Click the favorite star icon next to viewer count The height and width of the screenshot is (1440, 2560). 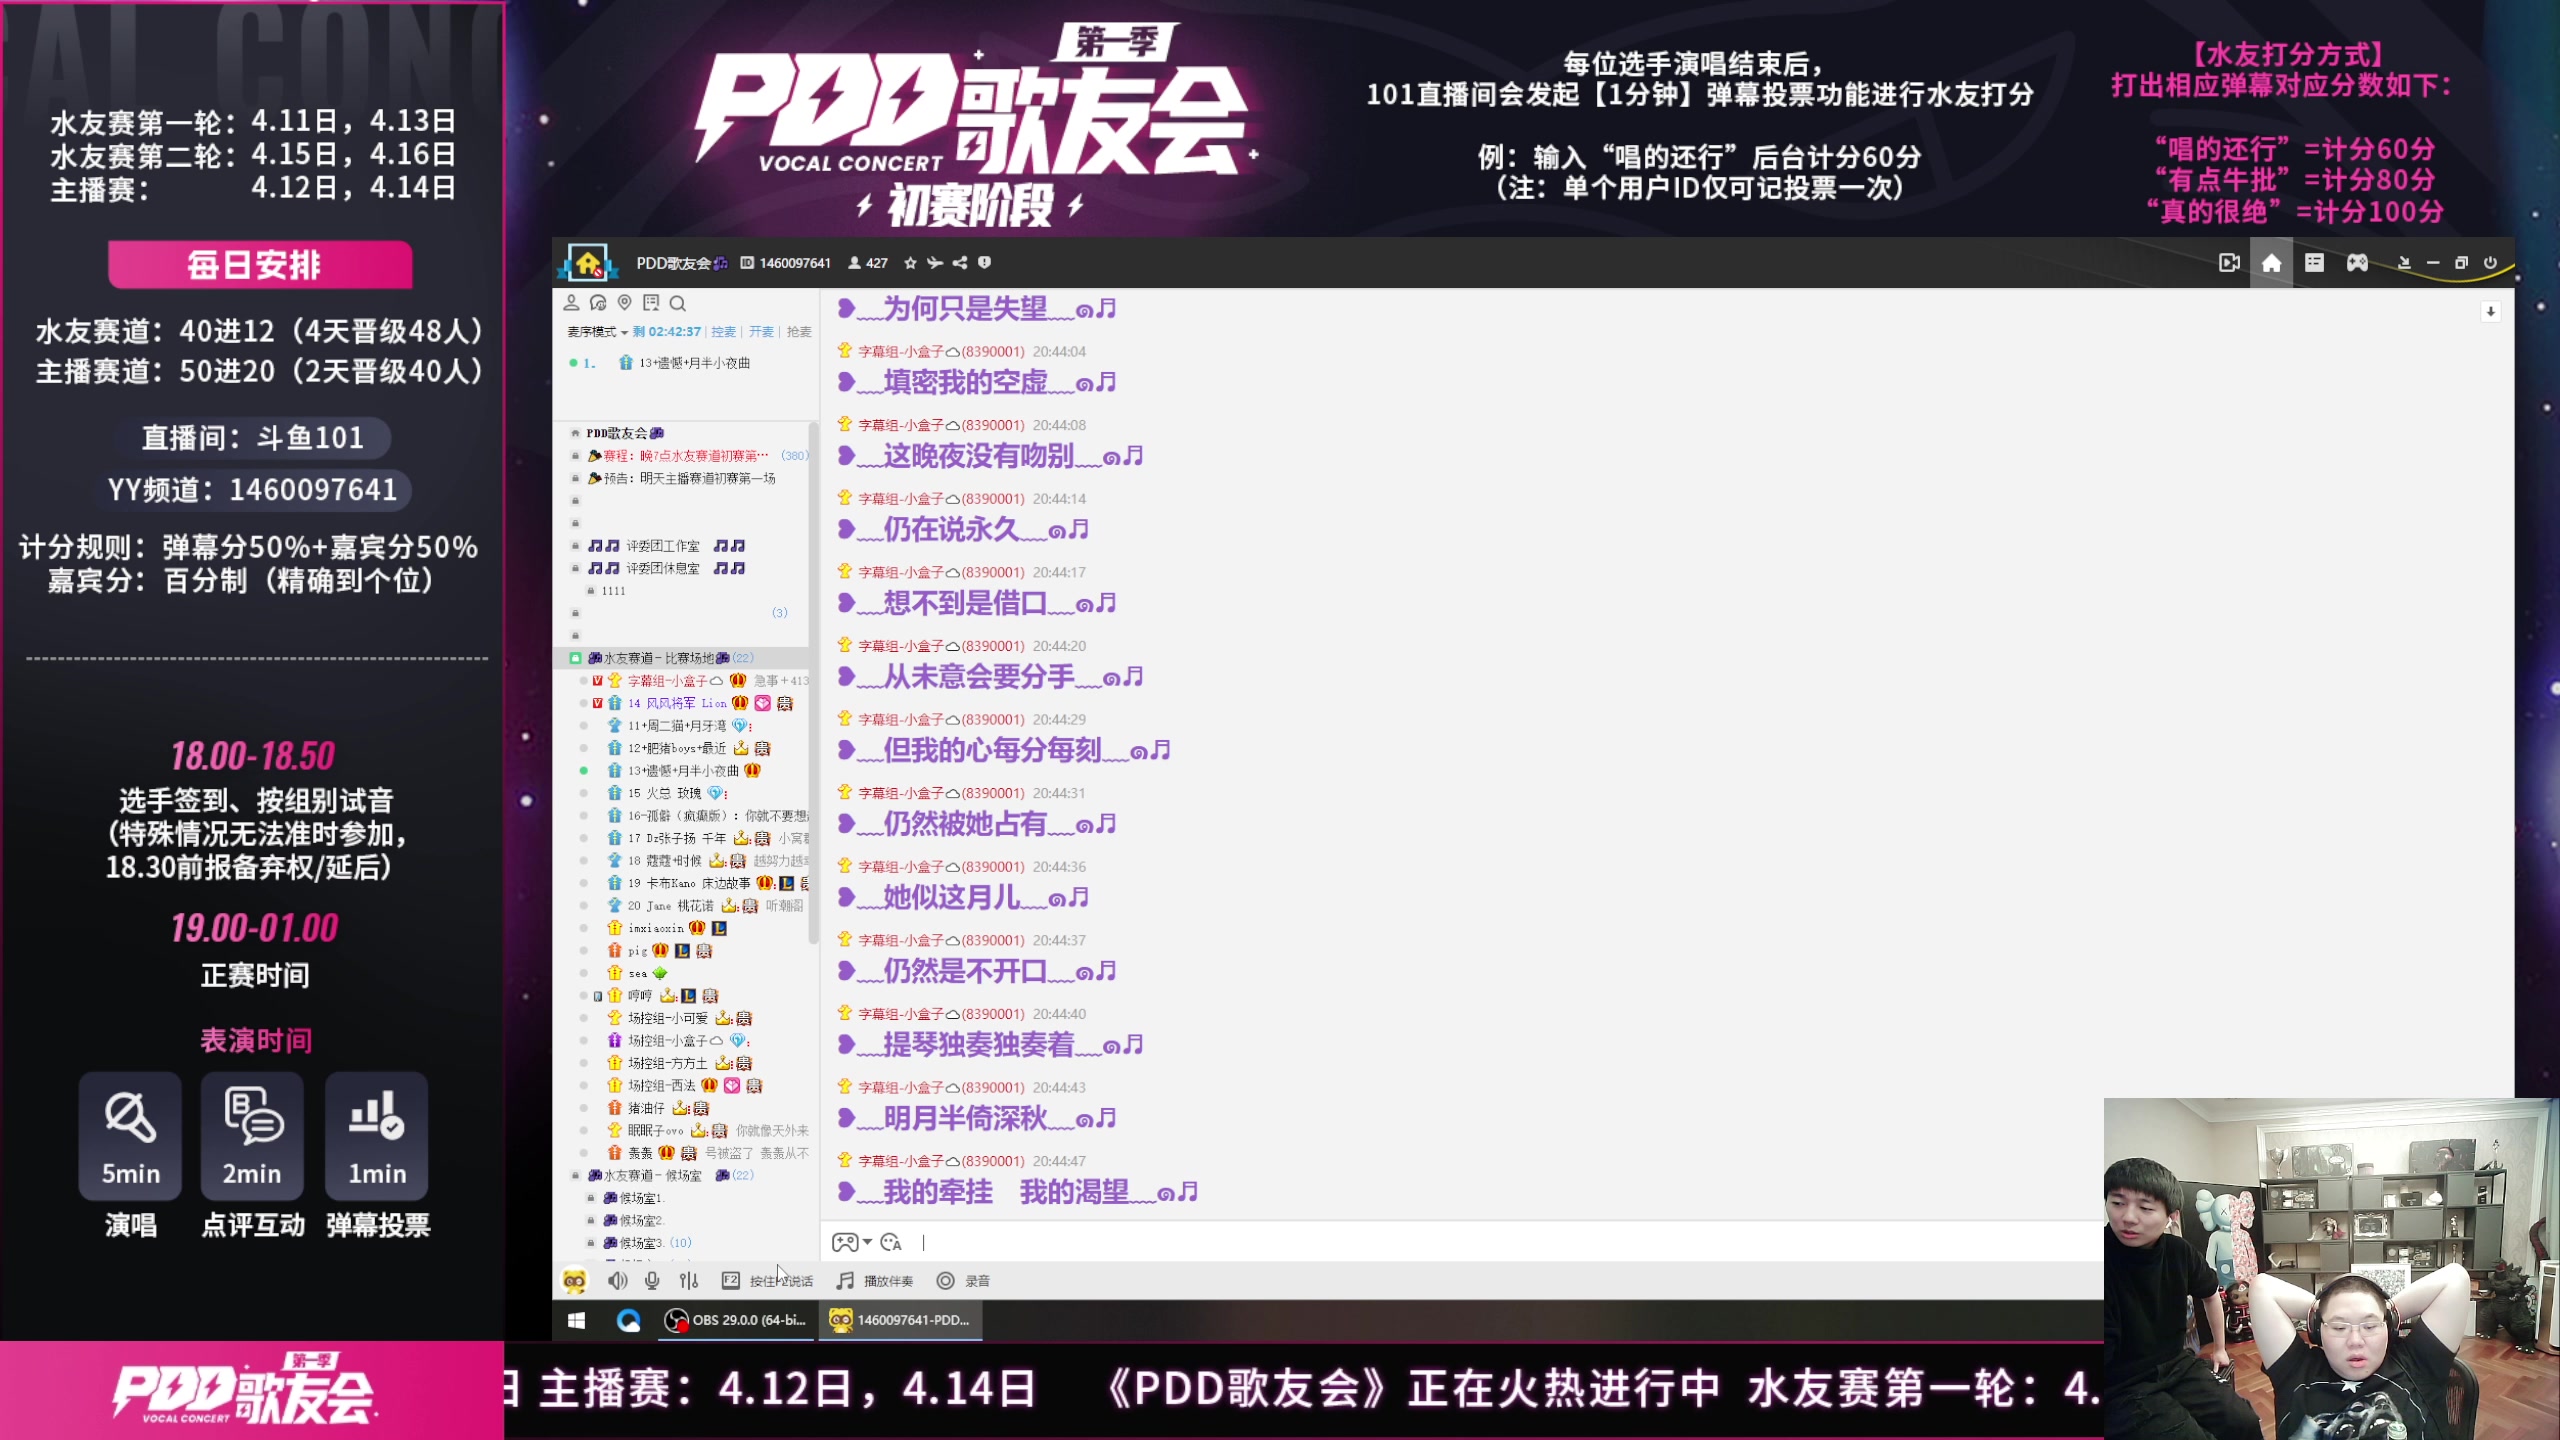(909, 263)
